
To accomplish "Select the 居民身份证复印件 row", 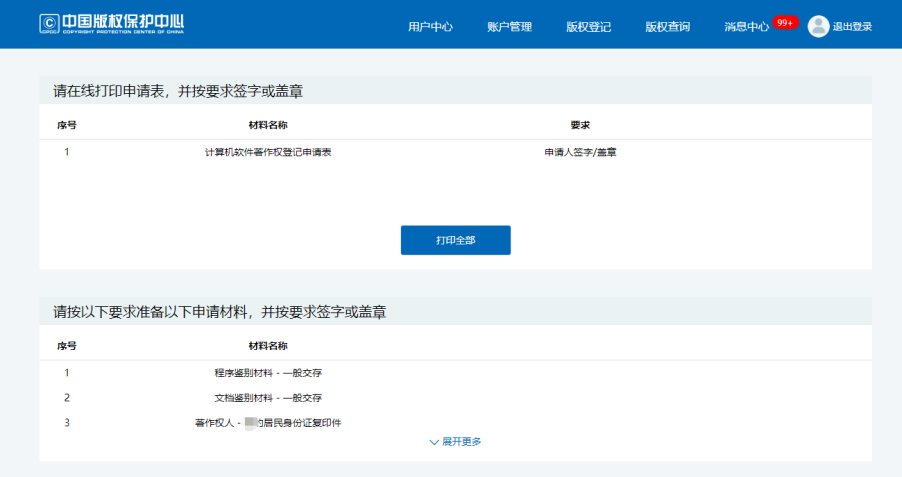I will click(x=456, y=423).
